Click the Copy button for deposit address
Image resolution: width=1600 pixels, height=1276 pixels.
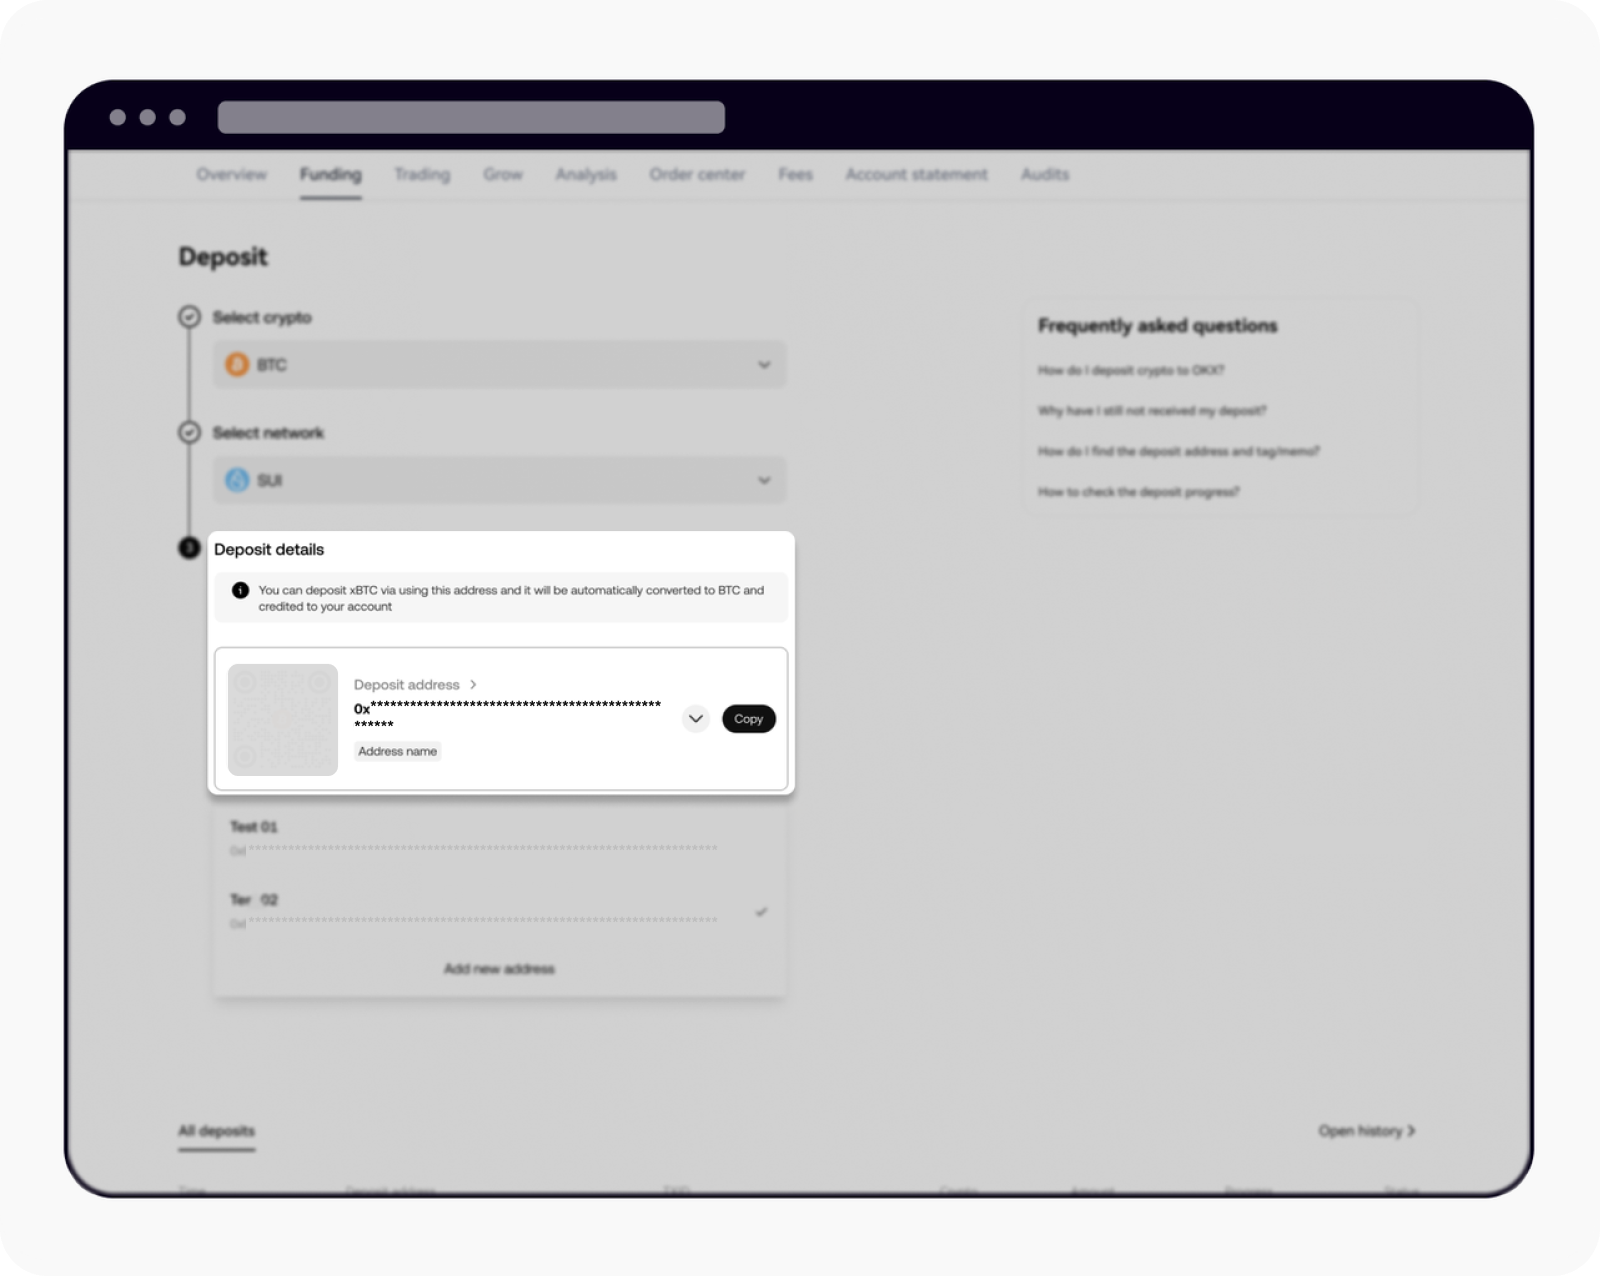tap(748, 719)
